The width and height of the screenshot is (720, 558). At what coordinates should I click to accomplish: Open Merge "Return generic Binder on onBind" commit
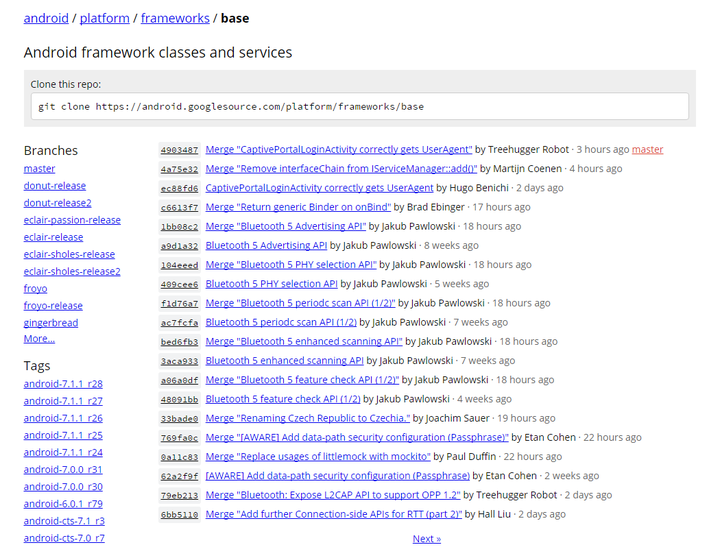[x=298, y=207]
